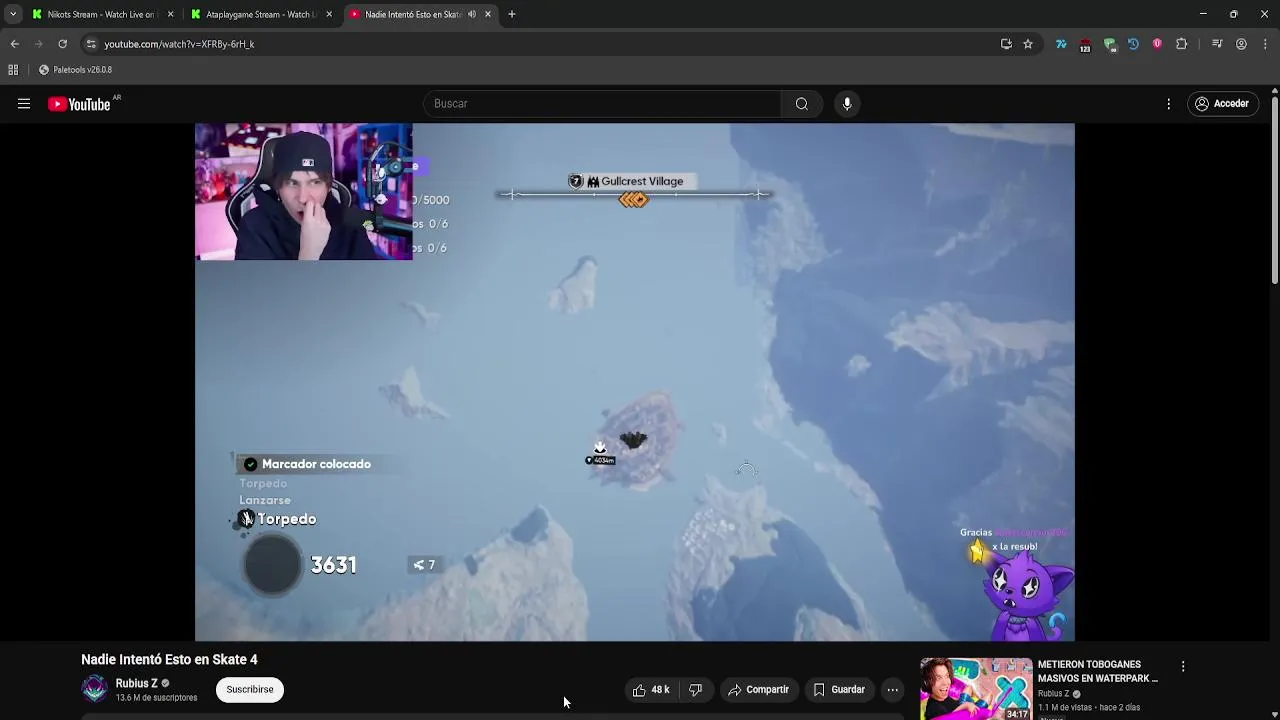Click the search magnifier button
This screenshot has height=720, width=1280.
click(802, 104)
